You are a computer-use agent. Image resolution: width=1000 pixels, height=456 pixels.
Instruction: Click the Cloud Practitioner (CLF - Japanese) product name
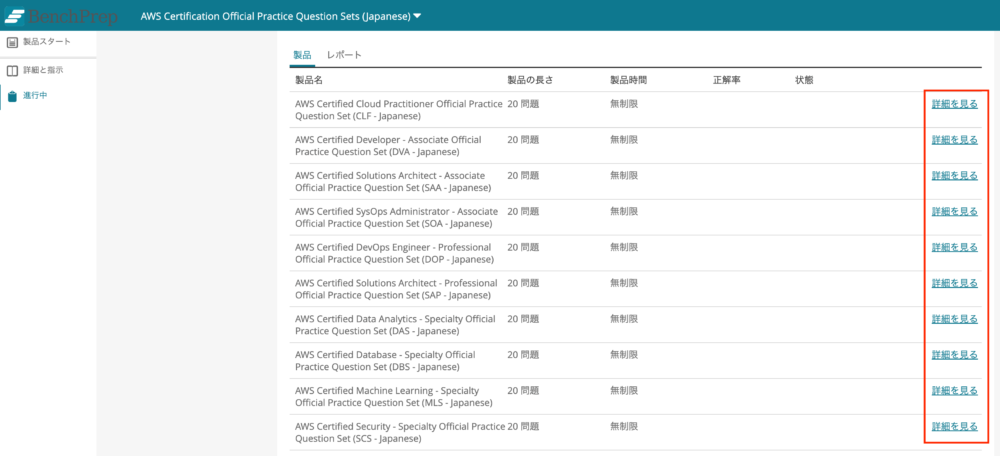click(399, 110)
